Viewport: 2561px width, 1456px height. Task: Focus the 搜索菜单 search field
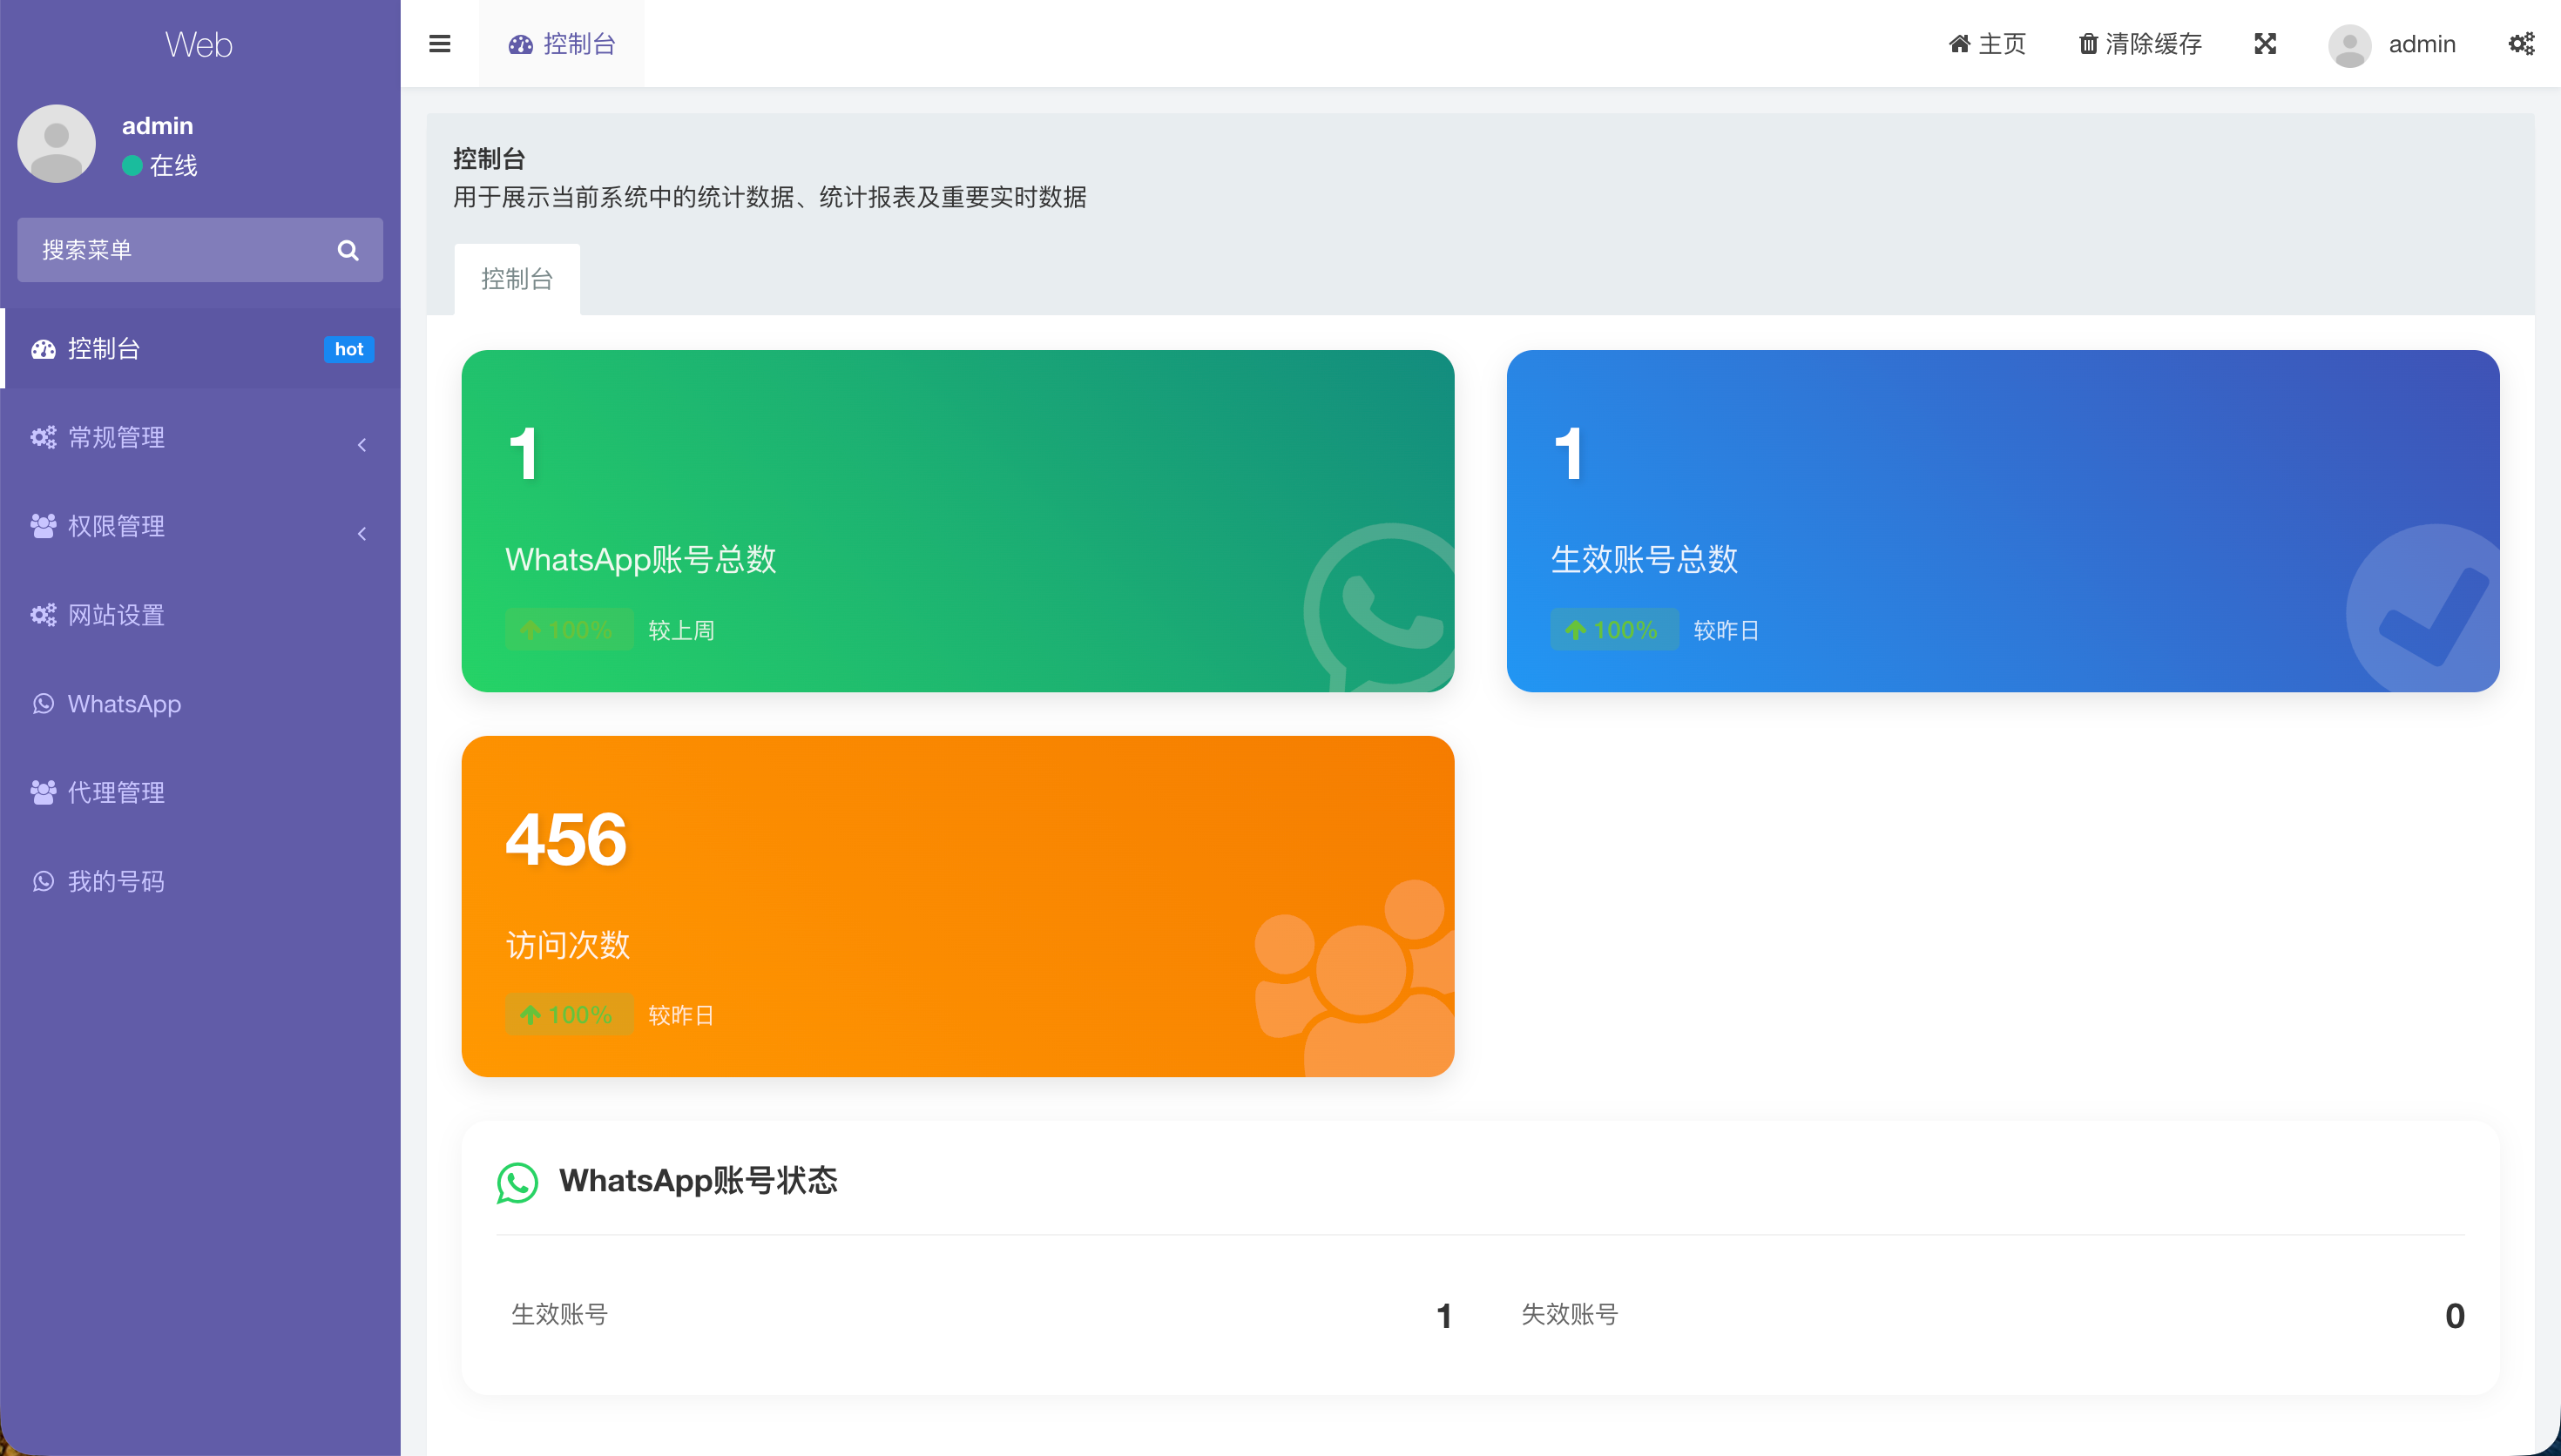(x=200, y=250)
